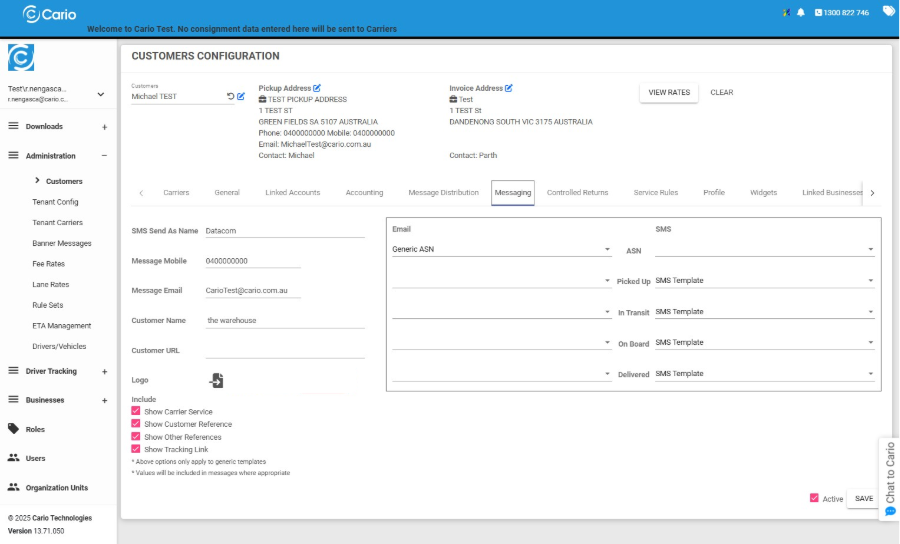Open the Controlled Returns tab
This screenshot has height=544, width=900.
(x=577, y=192)
